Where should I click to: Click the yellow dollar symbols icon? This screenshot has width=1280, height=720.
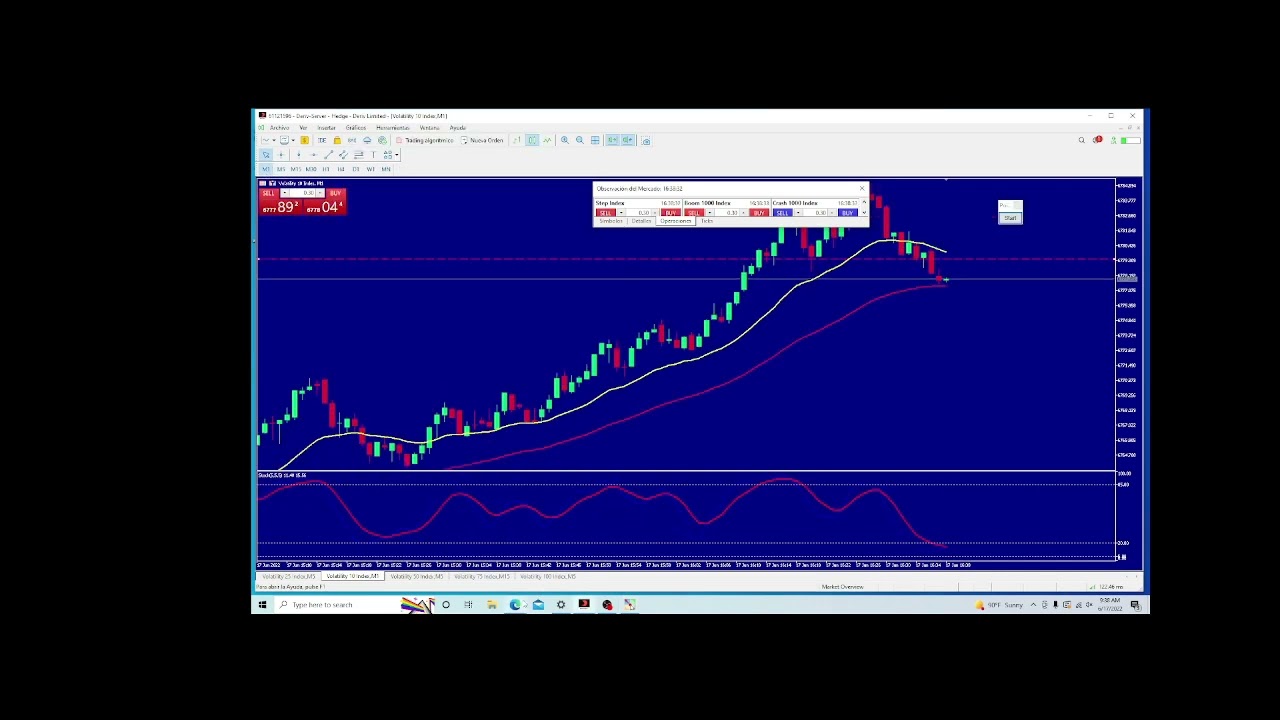[304, 141]
